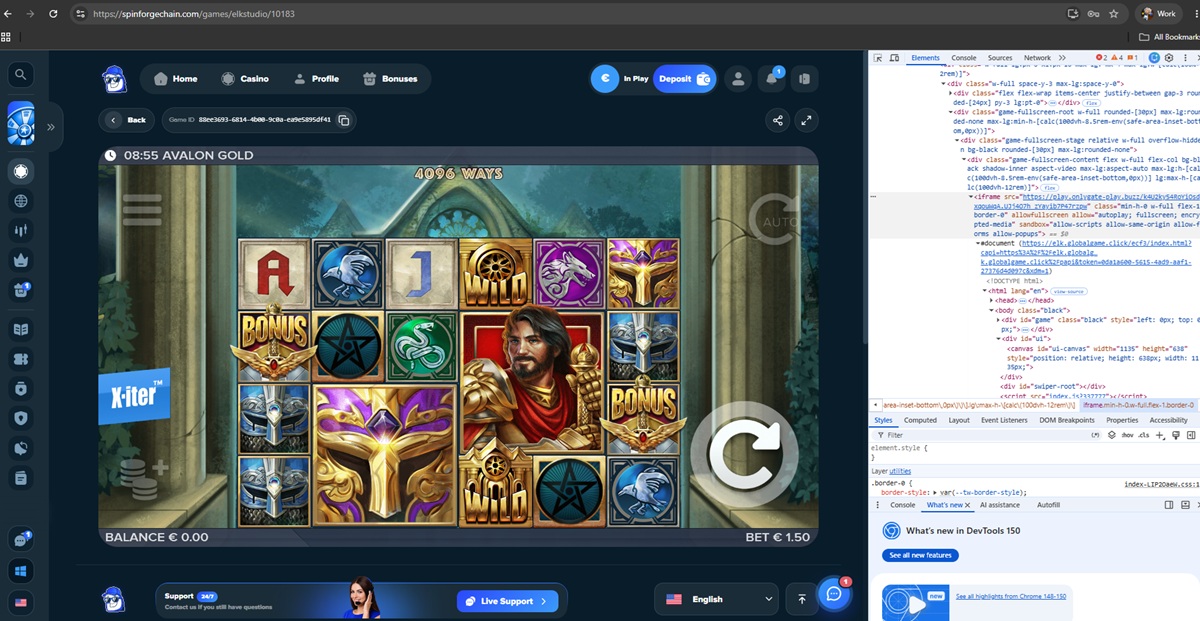This screenshot has width=1200, height=621.
Task: Expand the head element in DOM tree
Action: point(992,300)
